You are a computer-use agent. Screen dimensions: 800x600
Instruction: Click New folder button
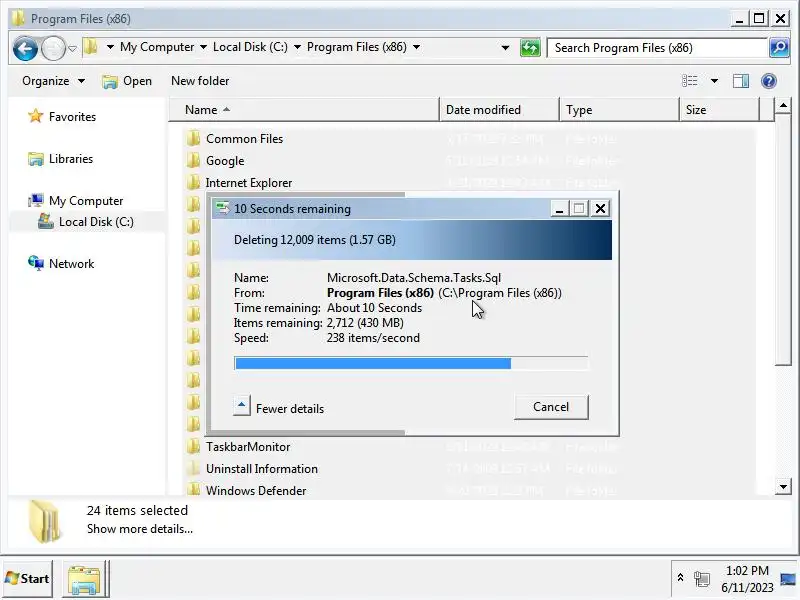(x=200, y=81)
